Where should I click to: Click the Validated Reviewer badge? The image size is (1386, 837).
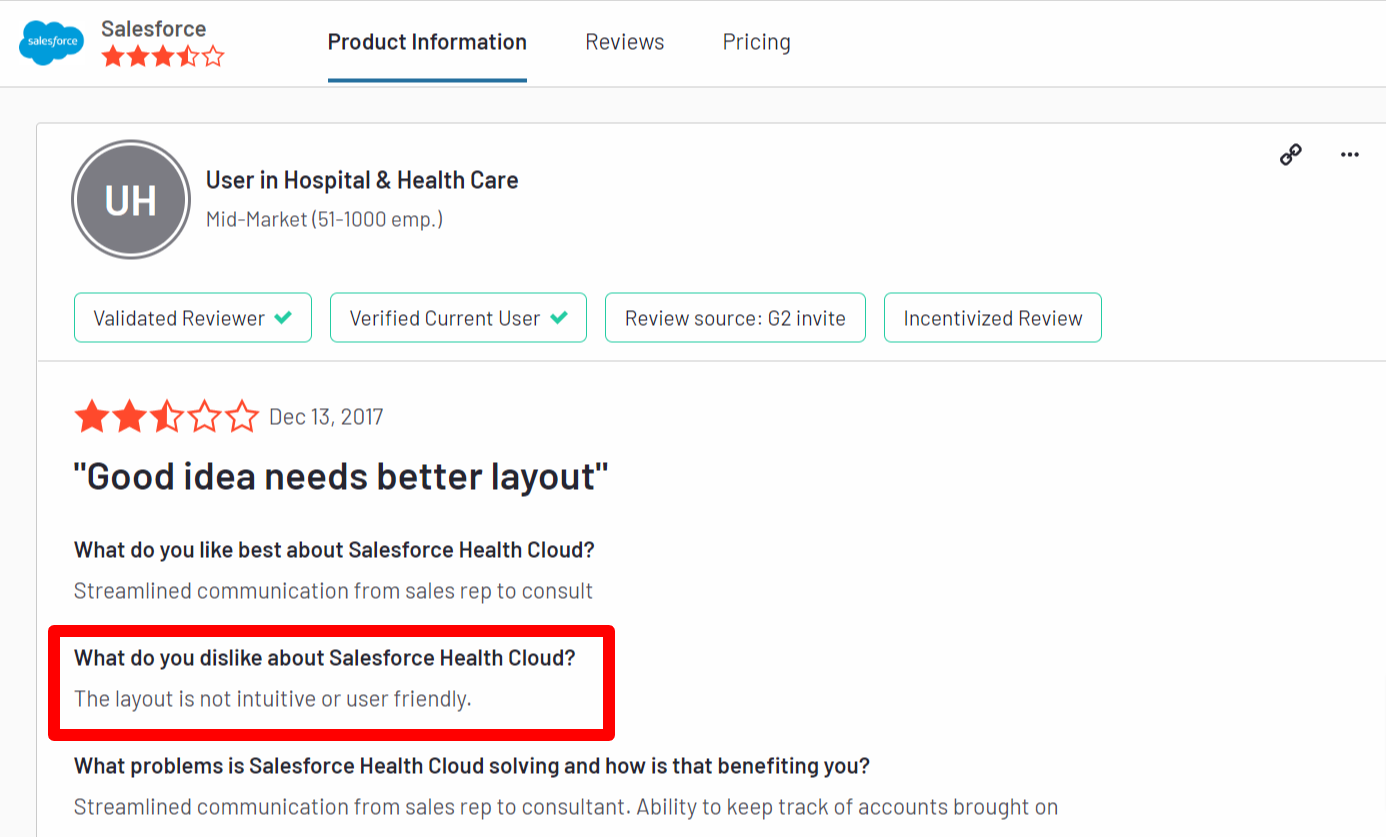pos(193,318)
